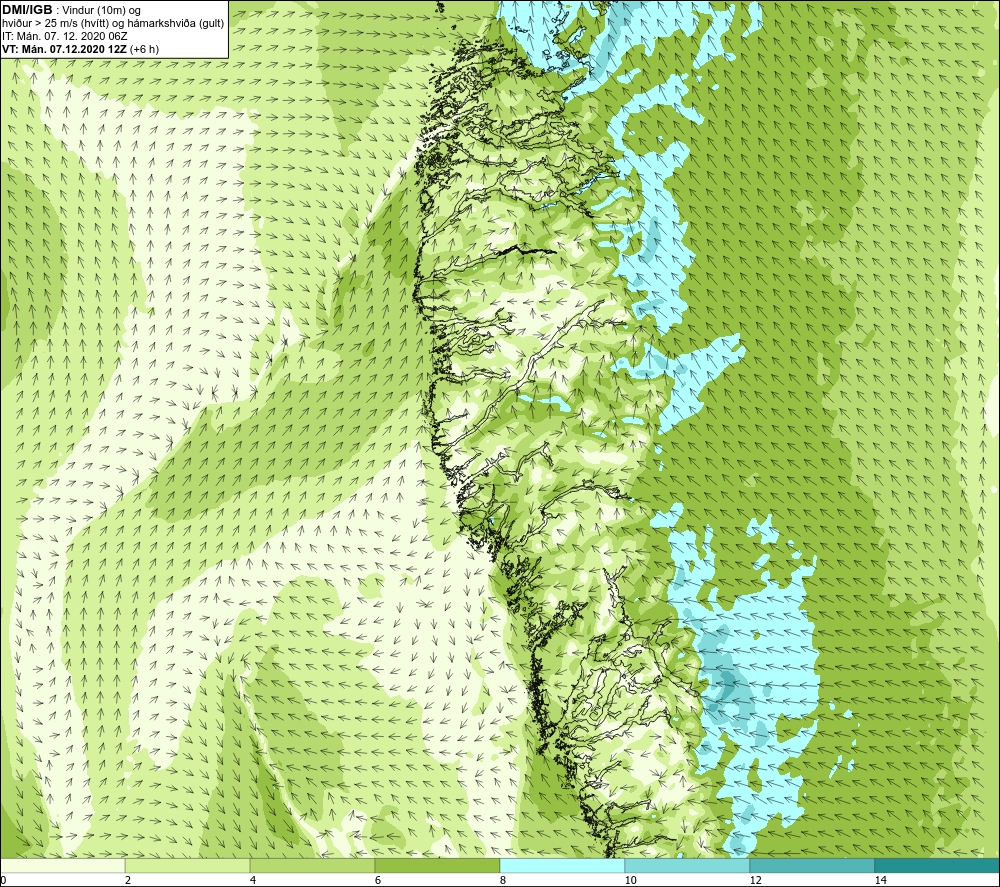
Task: Click the '4' label under the color scale
Action: (253, 880)
